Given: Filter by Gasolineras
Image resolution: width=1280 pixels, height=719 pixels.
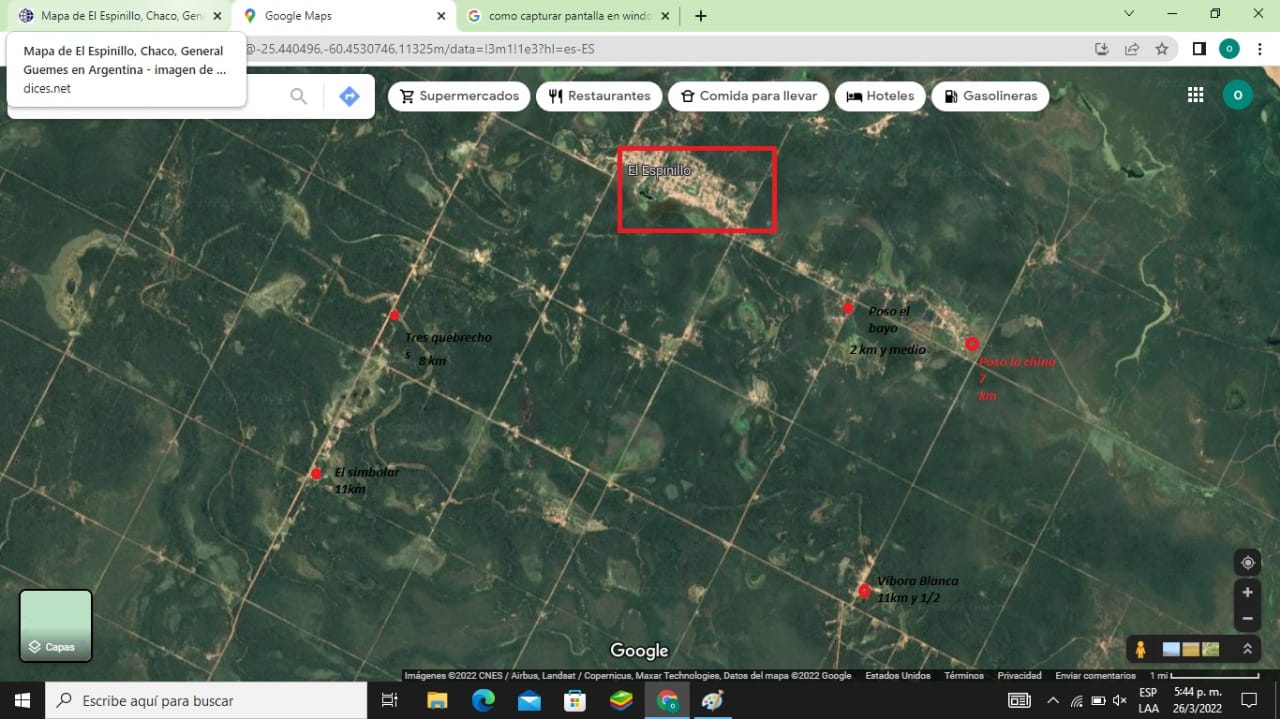Looking at the screenshot, I should (991, 96).
